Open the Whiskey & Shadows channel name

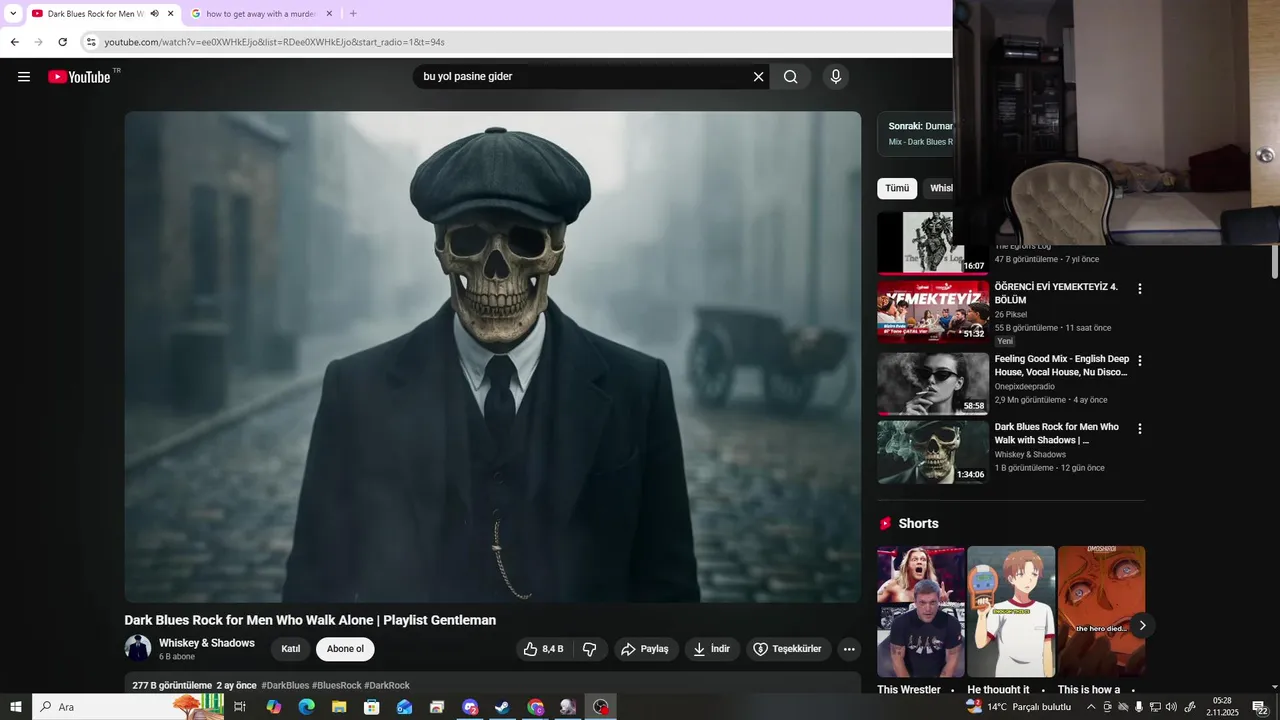coord(207,643)
